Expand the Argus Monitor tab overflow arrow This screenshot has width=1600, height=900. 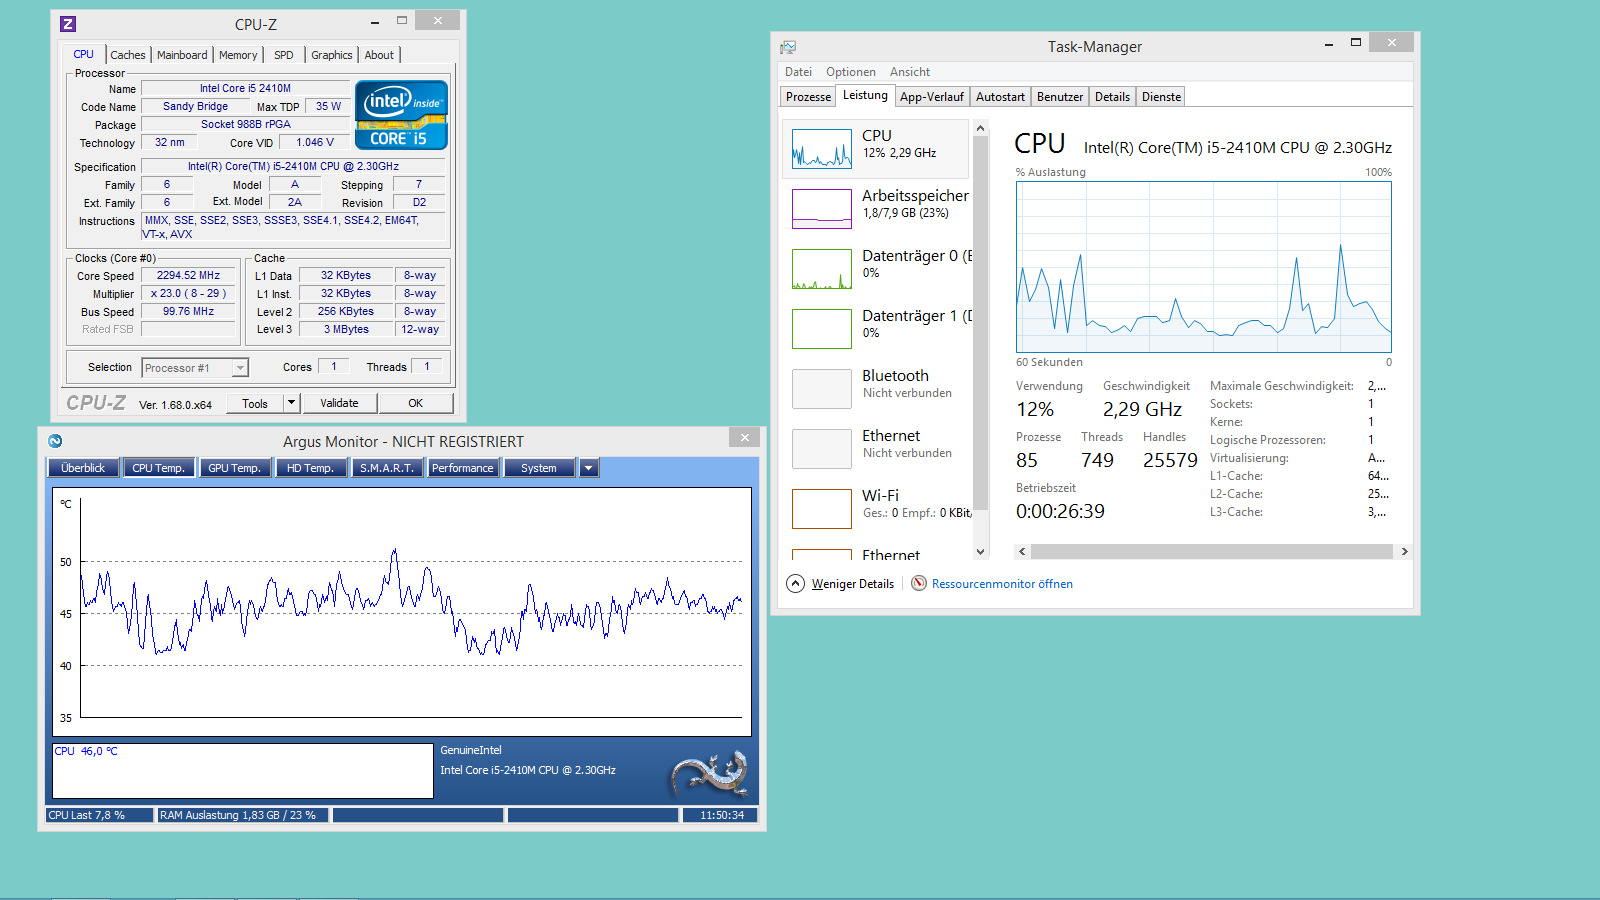[589, 468]
